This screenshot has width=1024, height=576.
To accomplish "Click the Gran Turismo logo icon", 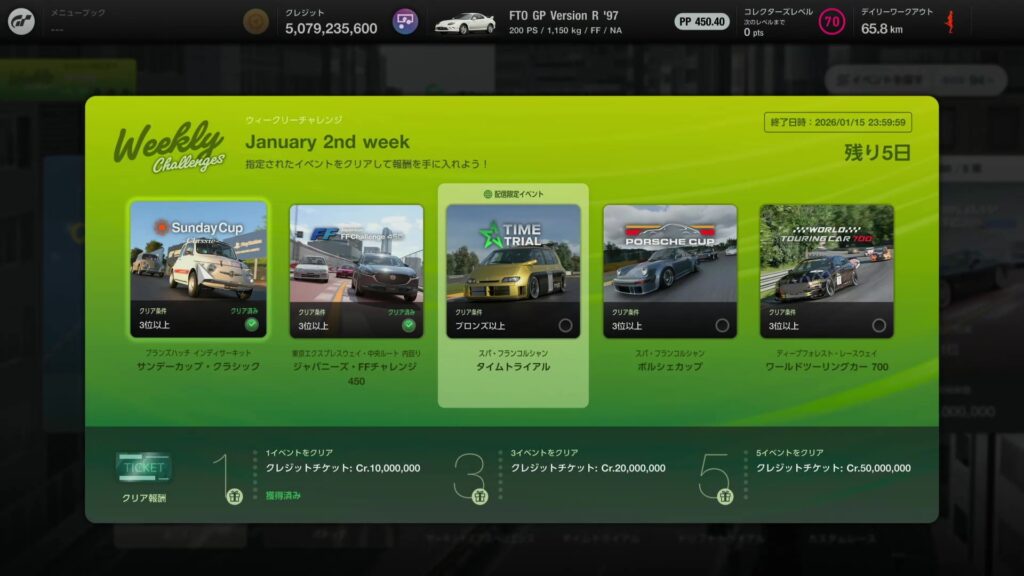I will pyautogui.click(x=22, y=21).
